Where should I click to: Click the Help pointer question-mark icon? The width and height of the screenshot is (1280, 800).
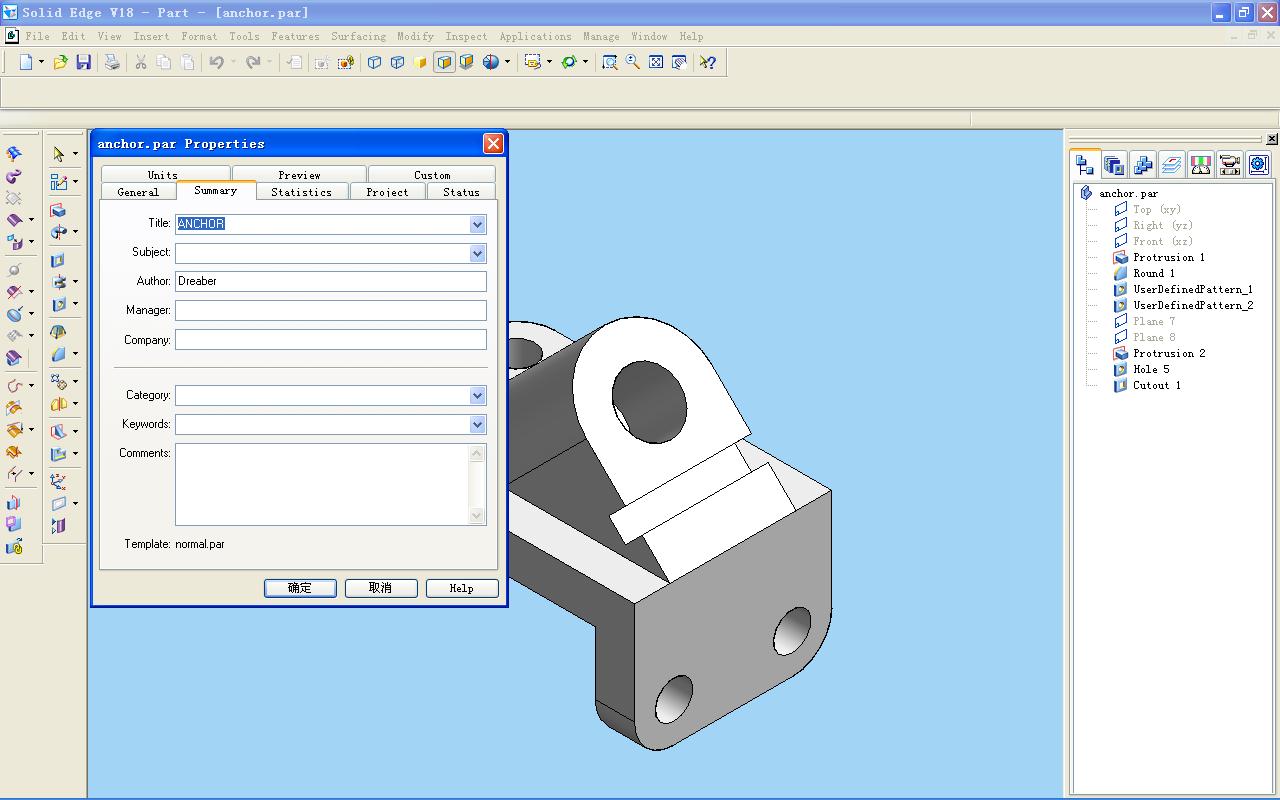tap(708, 62)
